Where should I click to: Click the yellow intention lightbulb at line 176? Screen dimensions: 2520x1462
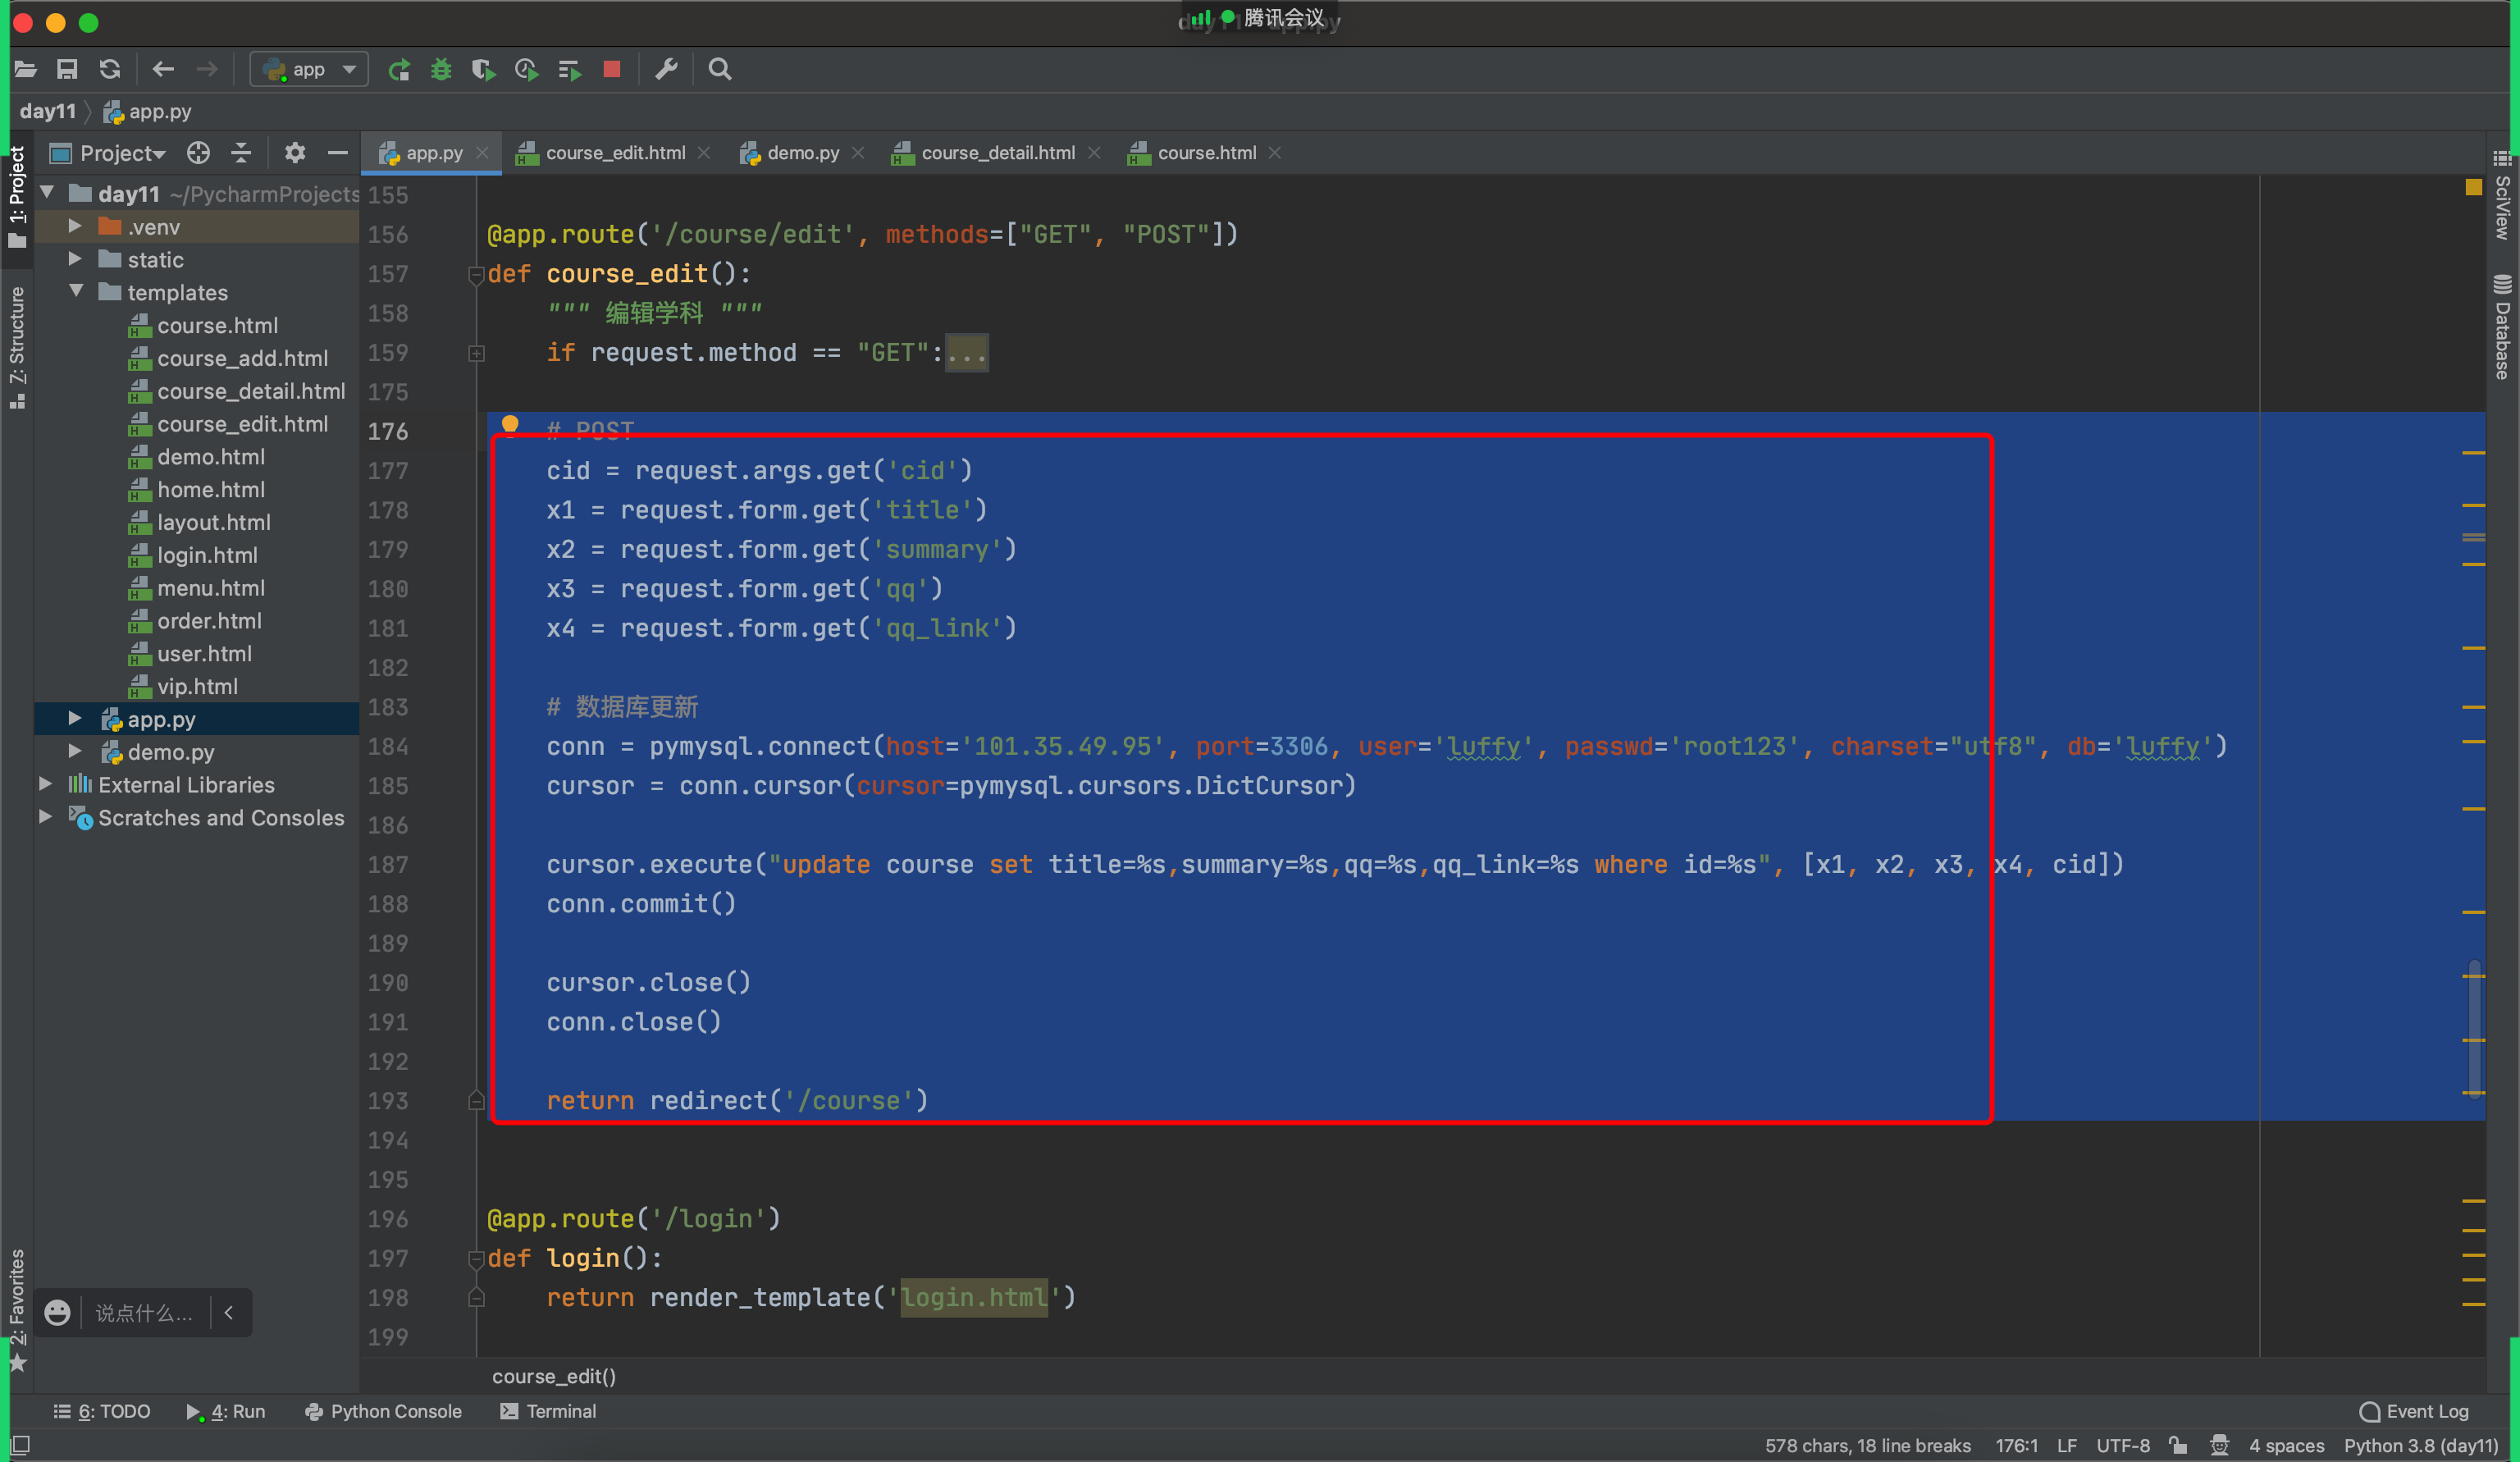click(x=510, y=425)
